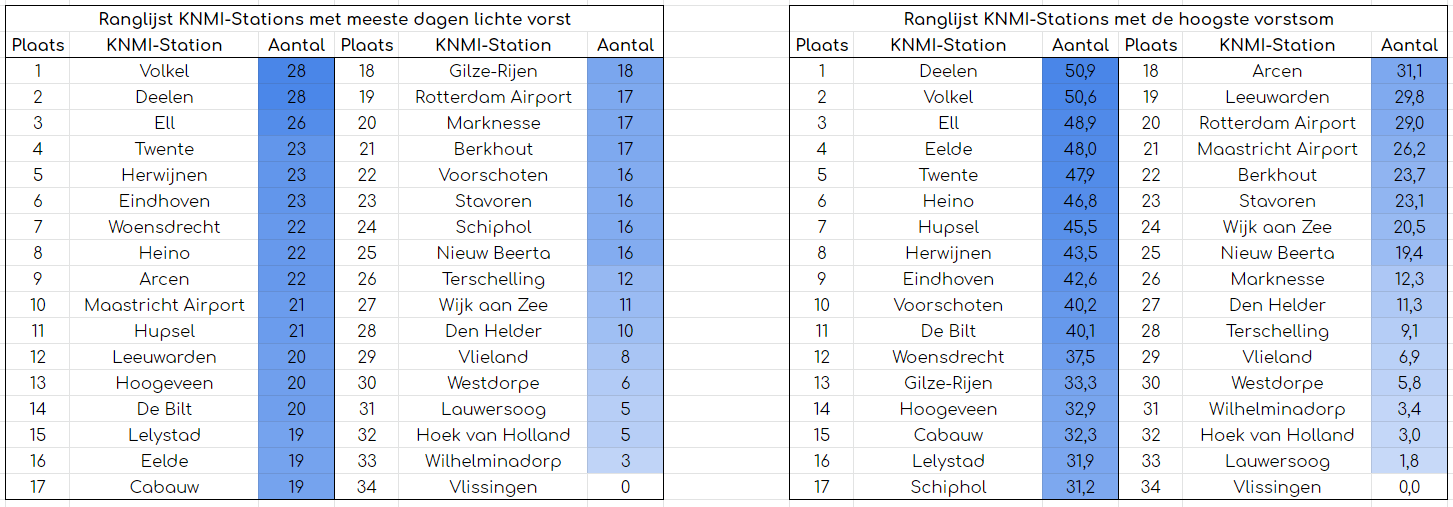
Task: Select Nieuw Beerta in the lichte vorst table
Action: click(x=493, y=253)
